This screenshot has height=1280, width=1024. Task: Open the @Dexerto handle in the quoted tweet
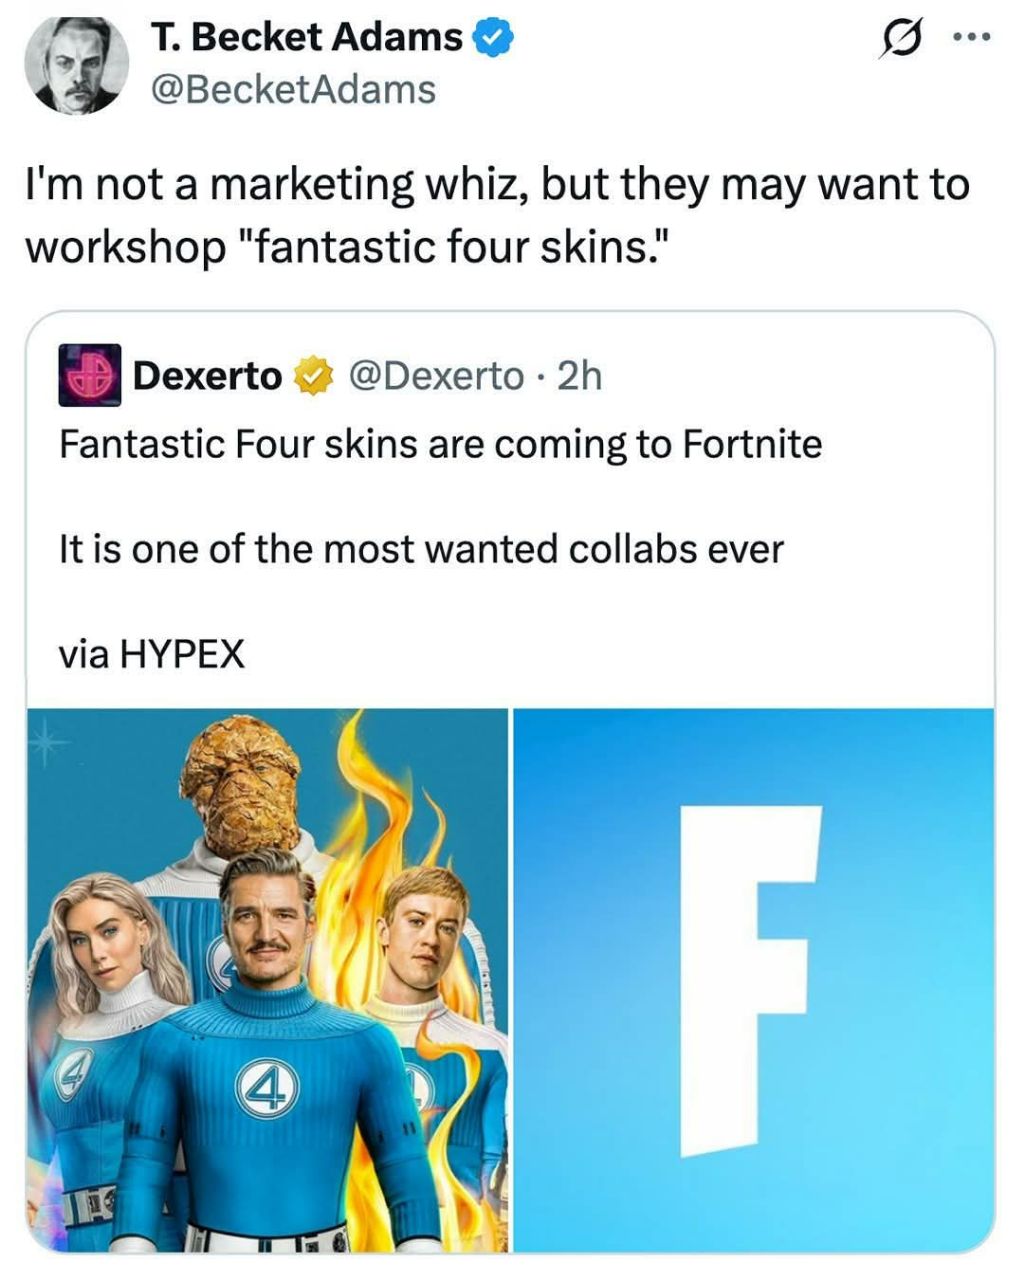[435, 376]
